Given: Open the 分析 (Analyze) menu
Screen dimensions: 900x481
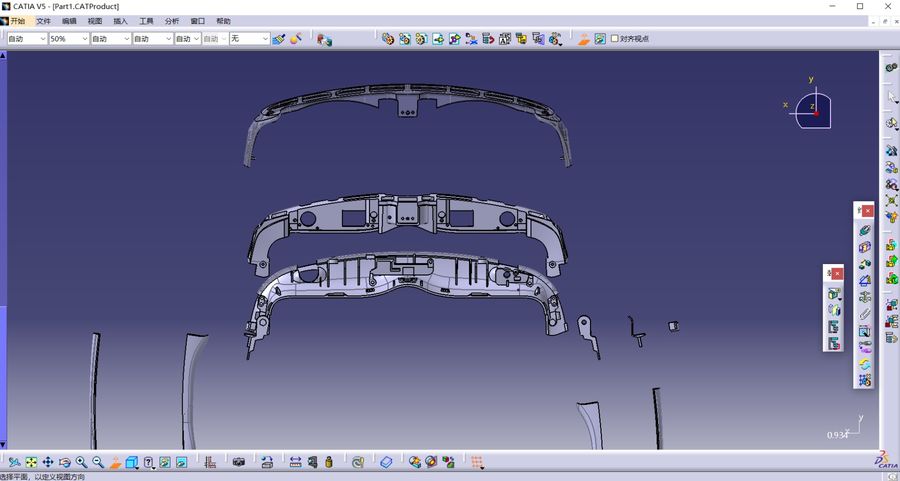Looking at the screenshot, I should [x=172, y=21].
